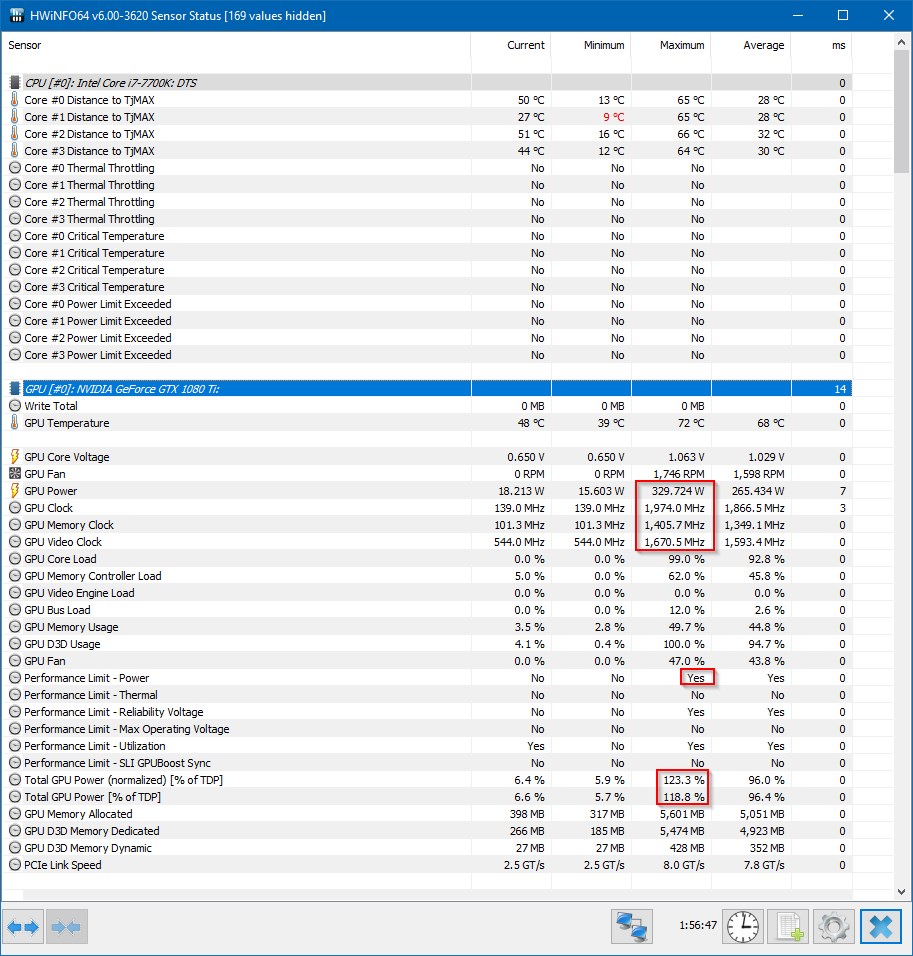Start logging with the sheet plus icon
Viewport: 913px width, 956px height.
pyautogui.click(x=789, y=927)
